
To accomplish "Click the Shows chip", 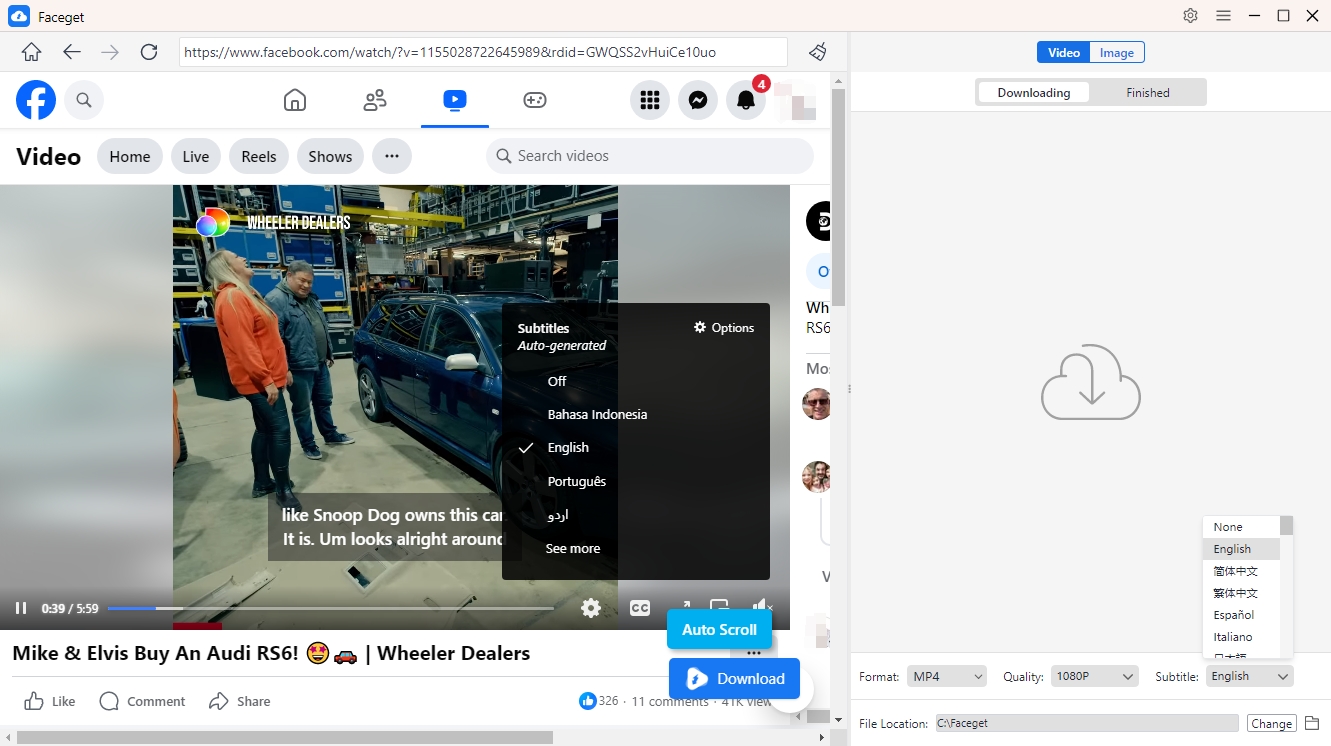I will tap(330, 156).
